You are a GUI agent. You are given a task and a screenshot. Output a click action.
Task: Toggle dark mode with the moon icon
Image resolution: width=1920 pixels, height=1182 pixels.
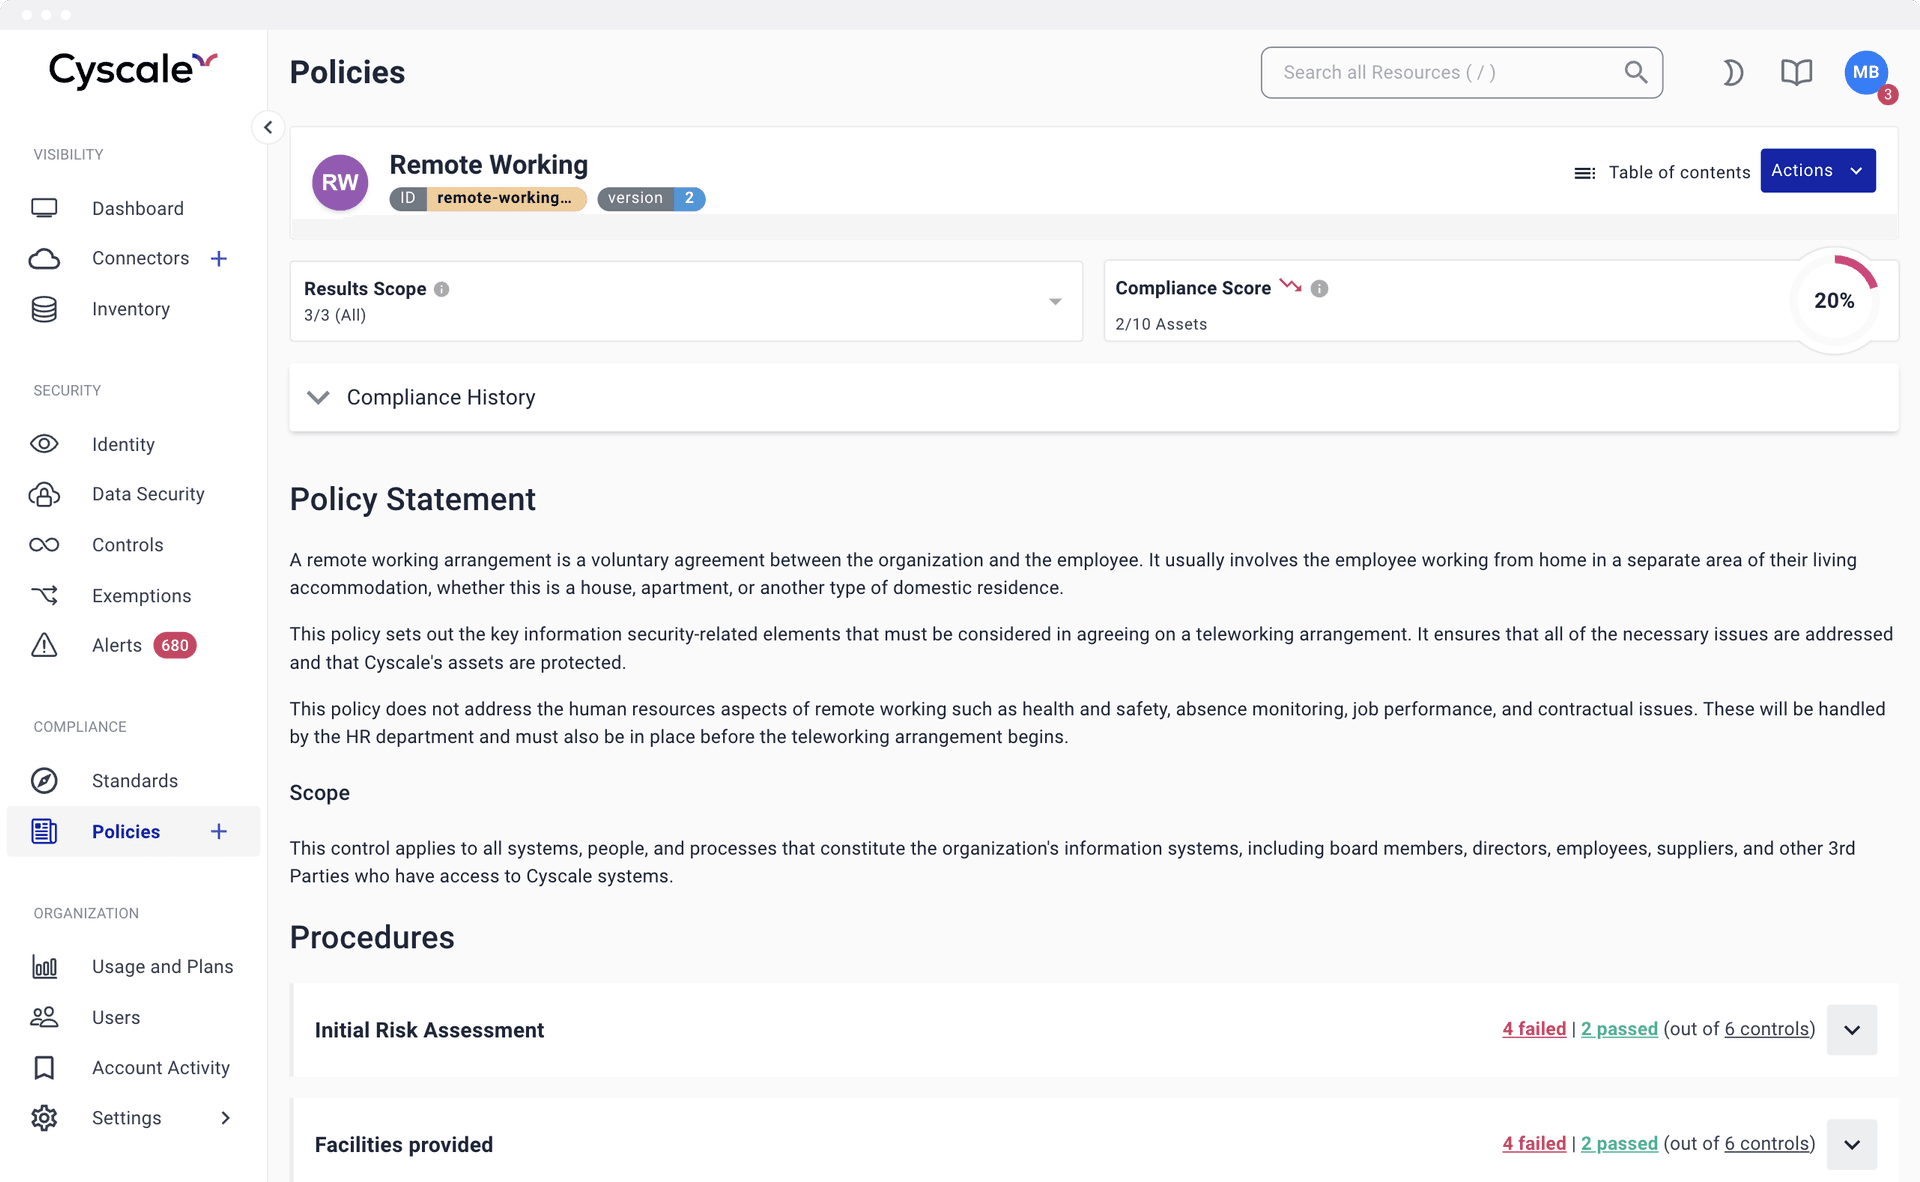tap(1733, 72)
